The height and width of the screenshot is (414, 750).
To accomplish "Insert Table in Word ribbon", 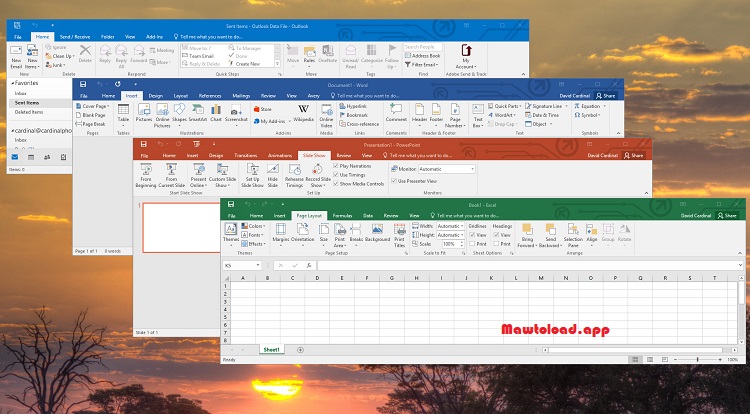I will pos(123,113).
